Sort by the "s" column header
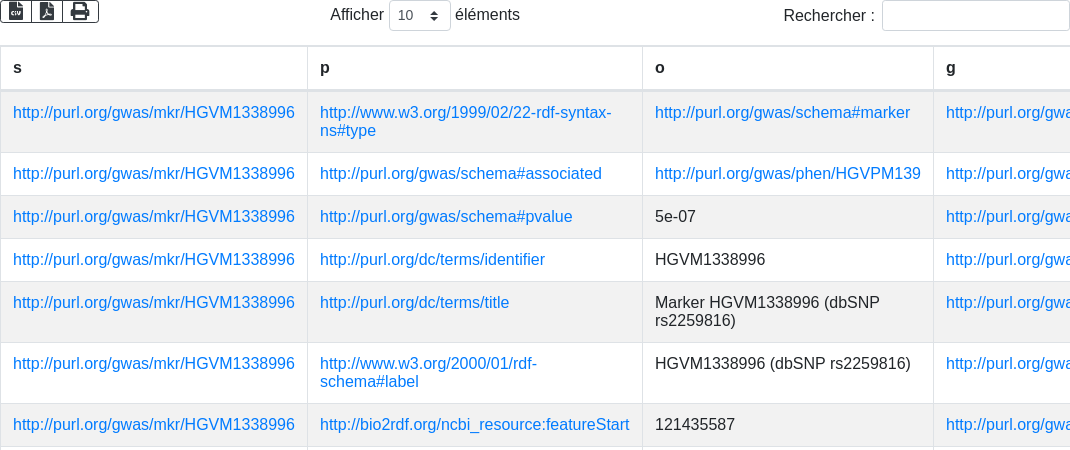The width and height of the screenshot is (1070, 450). pos(17,68)
